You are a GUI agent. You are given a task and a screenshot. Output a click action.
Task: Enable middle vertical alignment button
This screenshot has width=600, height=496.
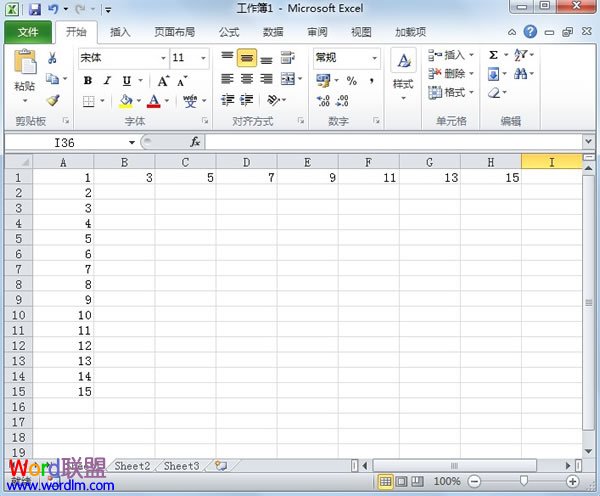246,59
